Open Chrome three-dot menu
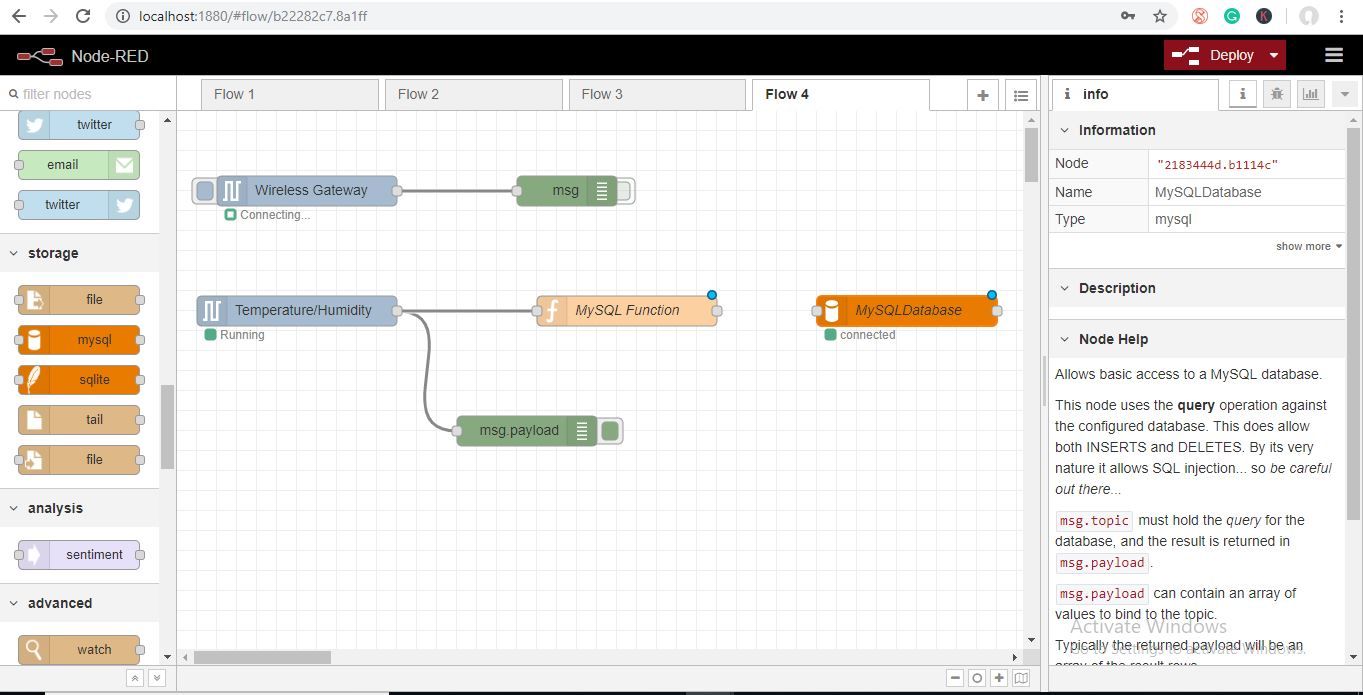 1341,16
